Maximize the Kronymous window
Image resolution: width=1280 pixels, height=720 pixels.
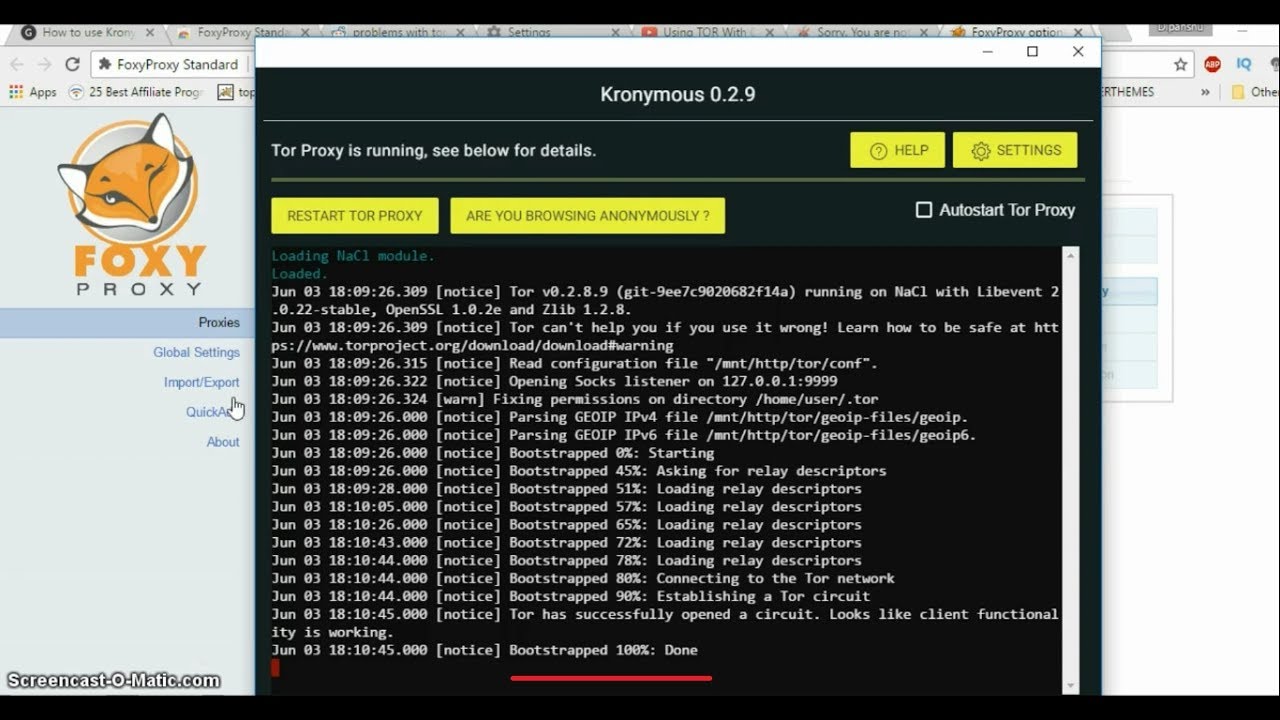pos(1032,52)
